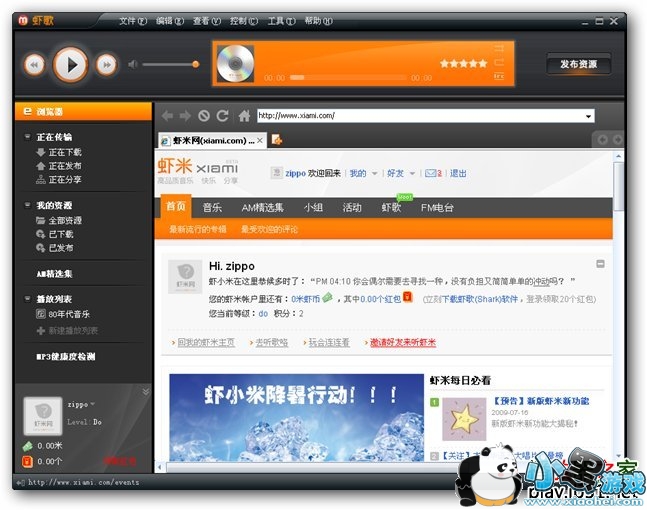Image resolution: width=647 pixels, height=510 pixels.
Task: Click the previous track button
Action: click(x=34, y=65)
